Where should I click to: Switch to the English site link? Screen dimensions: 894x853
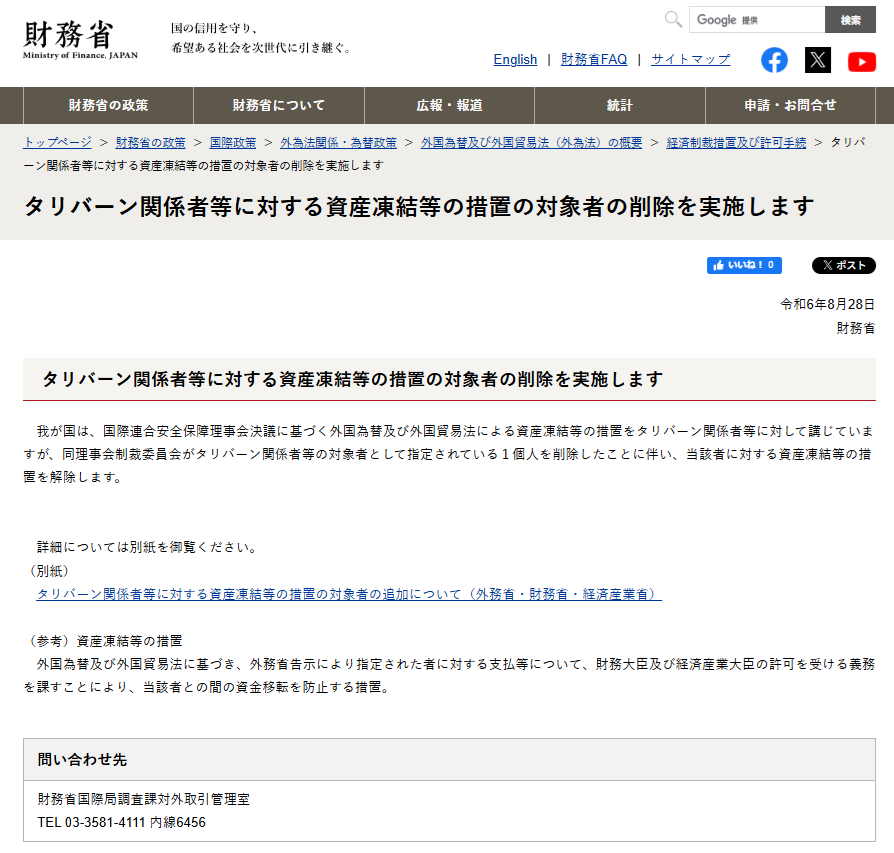[x=515, y=60]
